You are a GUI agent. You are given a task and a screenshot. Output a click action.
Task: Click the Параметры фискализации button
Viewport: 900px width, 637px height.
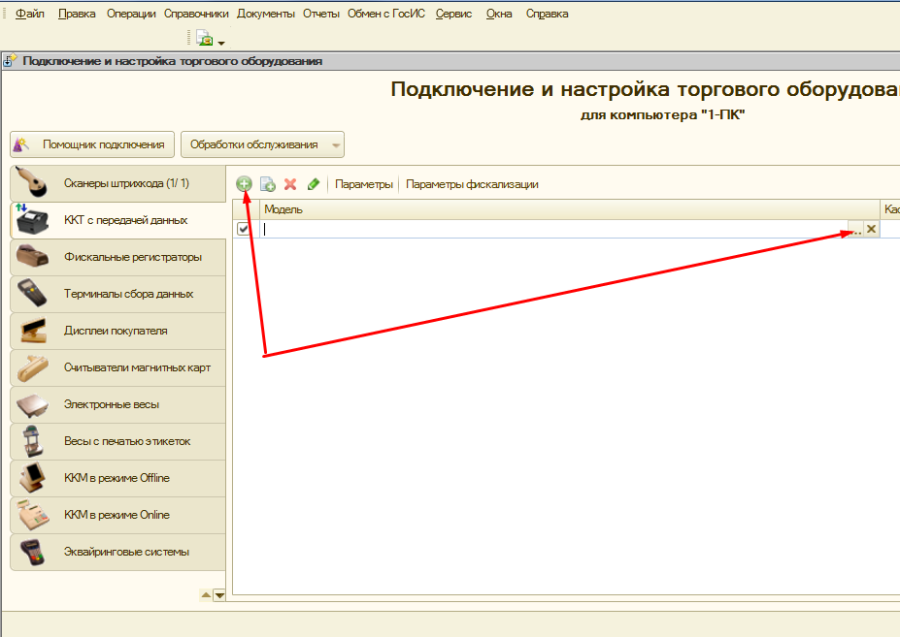click(x=472, y=184)
